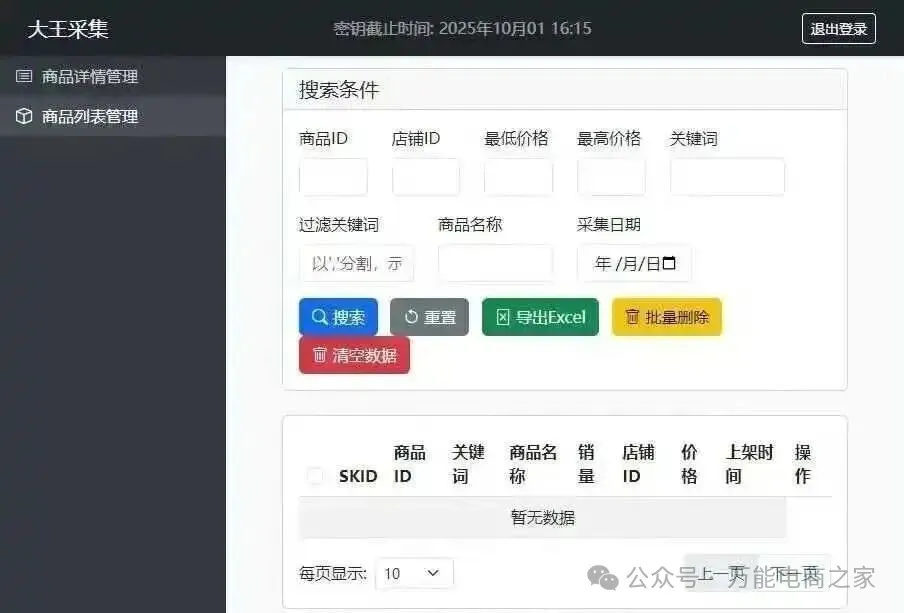This screenshot has height=613, width=904.
Task: Go to previous page with 上一页
Action: point(722,573)
